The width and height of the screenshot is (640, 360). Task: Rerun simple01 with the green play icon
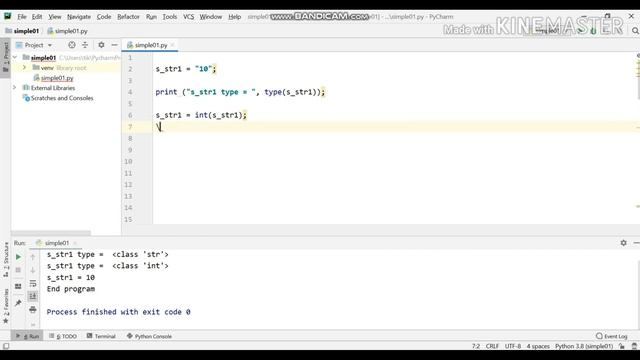(x=18, y=257)
